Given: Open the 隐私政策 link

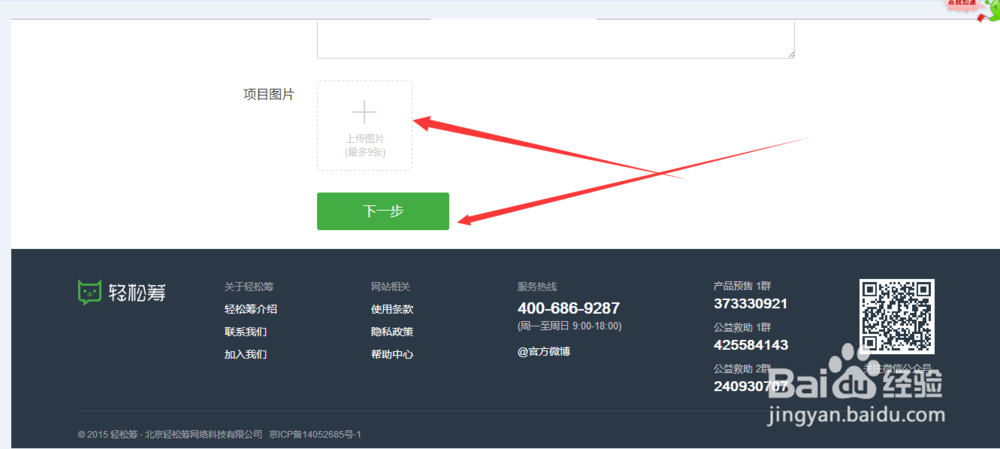Looking at the screenshot, I should point(392,332).
